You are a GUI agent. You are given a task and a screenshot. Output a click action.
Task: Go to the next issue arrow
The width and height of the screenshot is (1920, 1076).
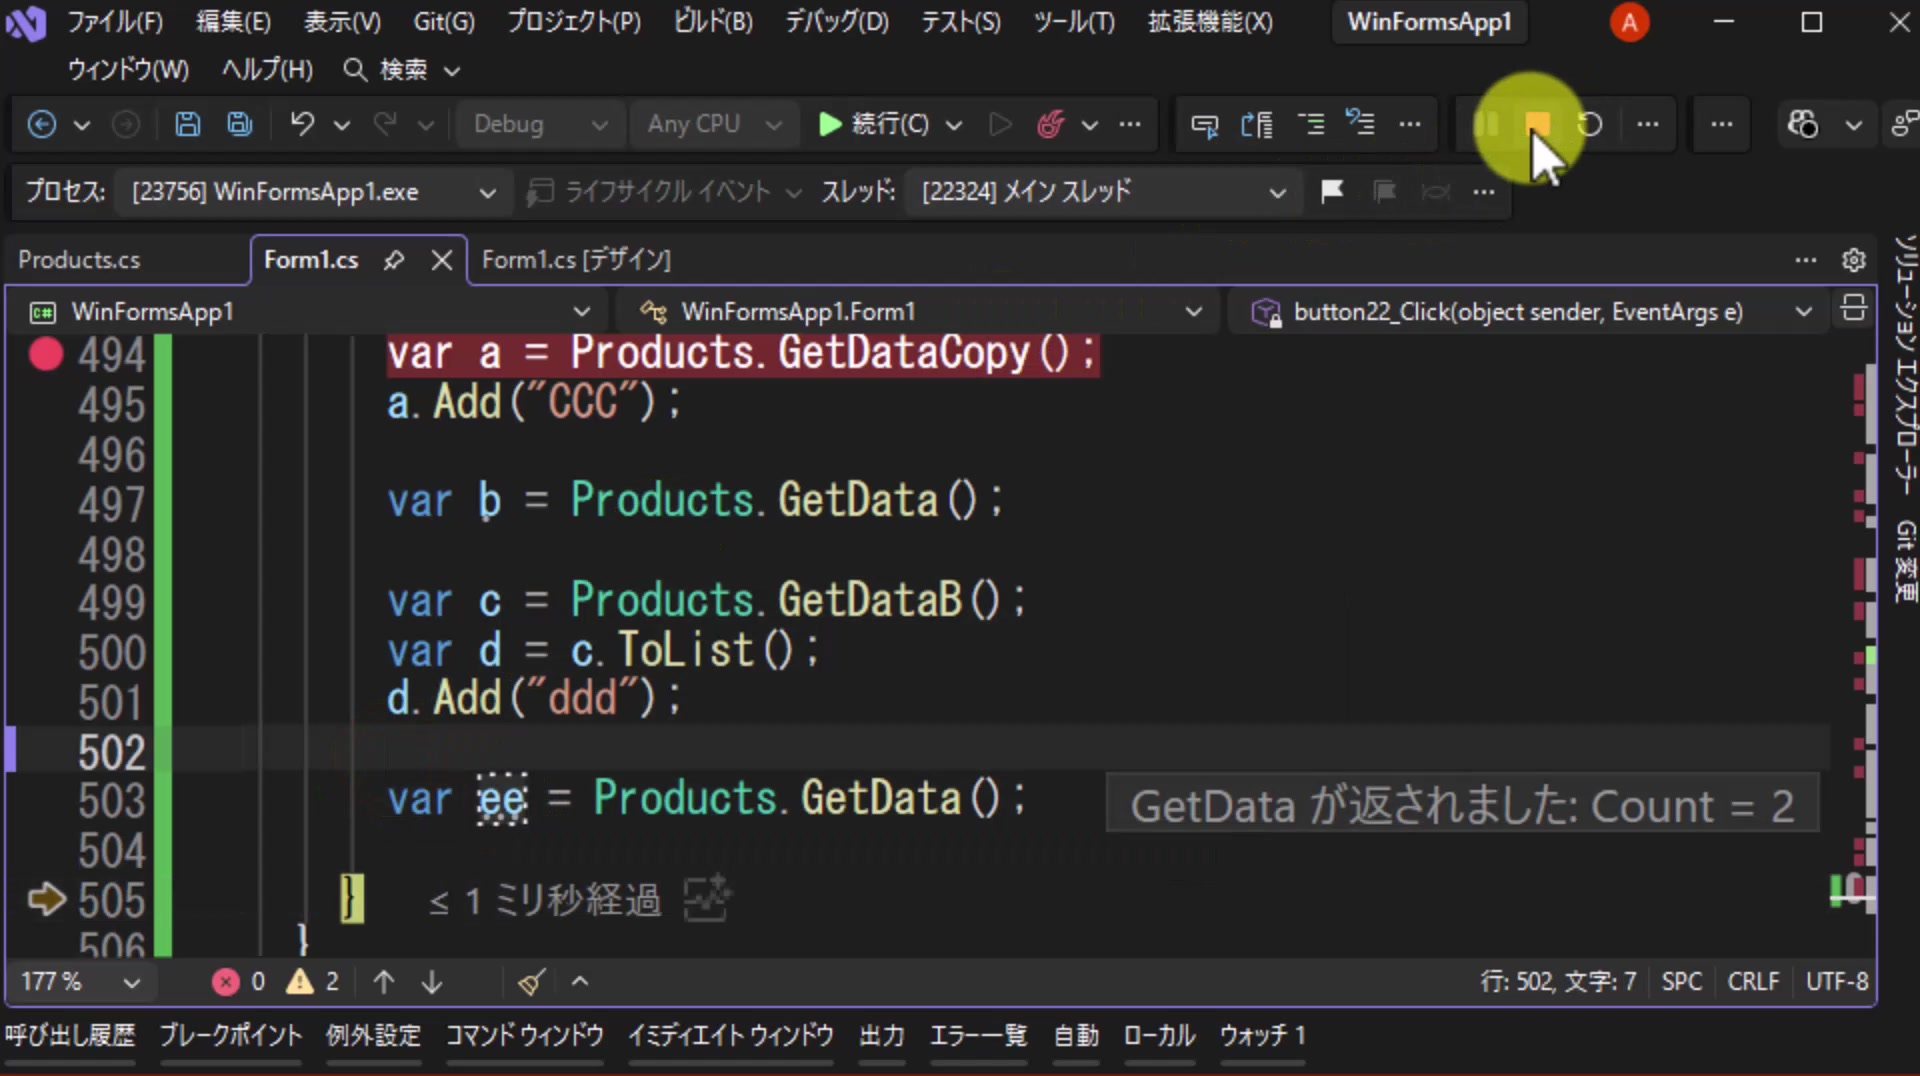(432, 982)
